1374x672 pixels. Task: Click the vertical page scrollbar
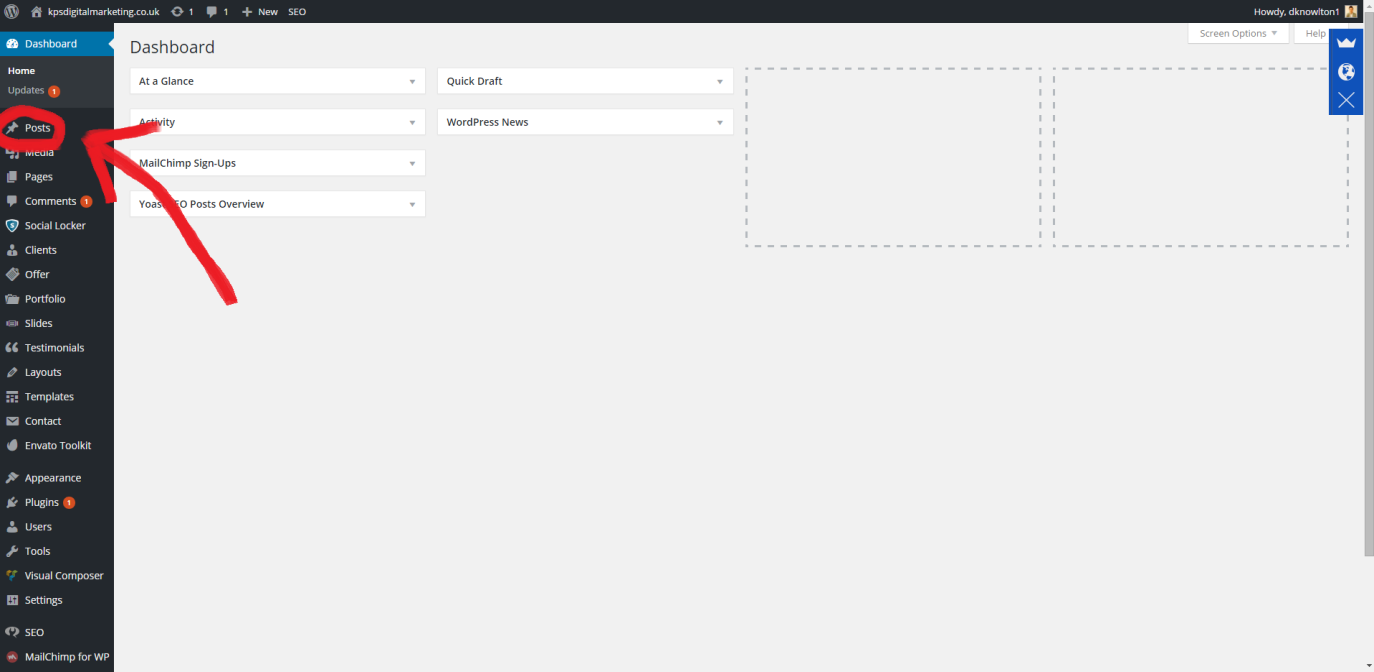click(1368, 300)
